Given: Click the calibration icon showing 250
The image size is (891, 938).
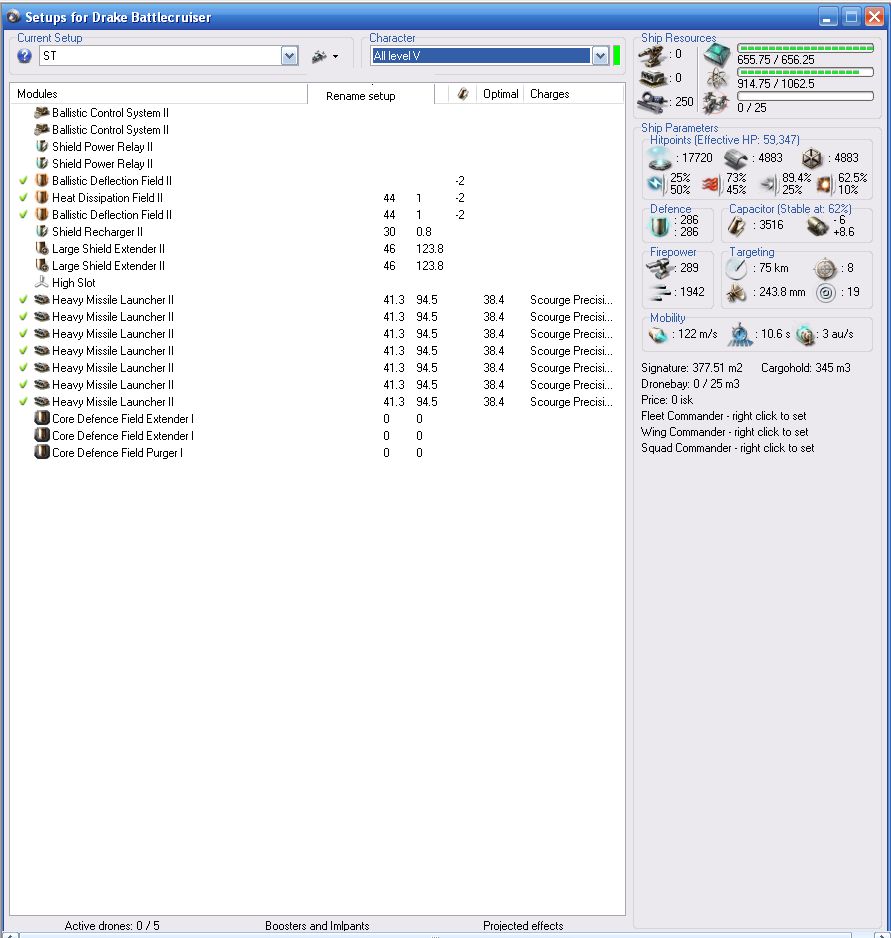Looking at the screenshot, I should pyautogui.click(x=652, y=103).
